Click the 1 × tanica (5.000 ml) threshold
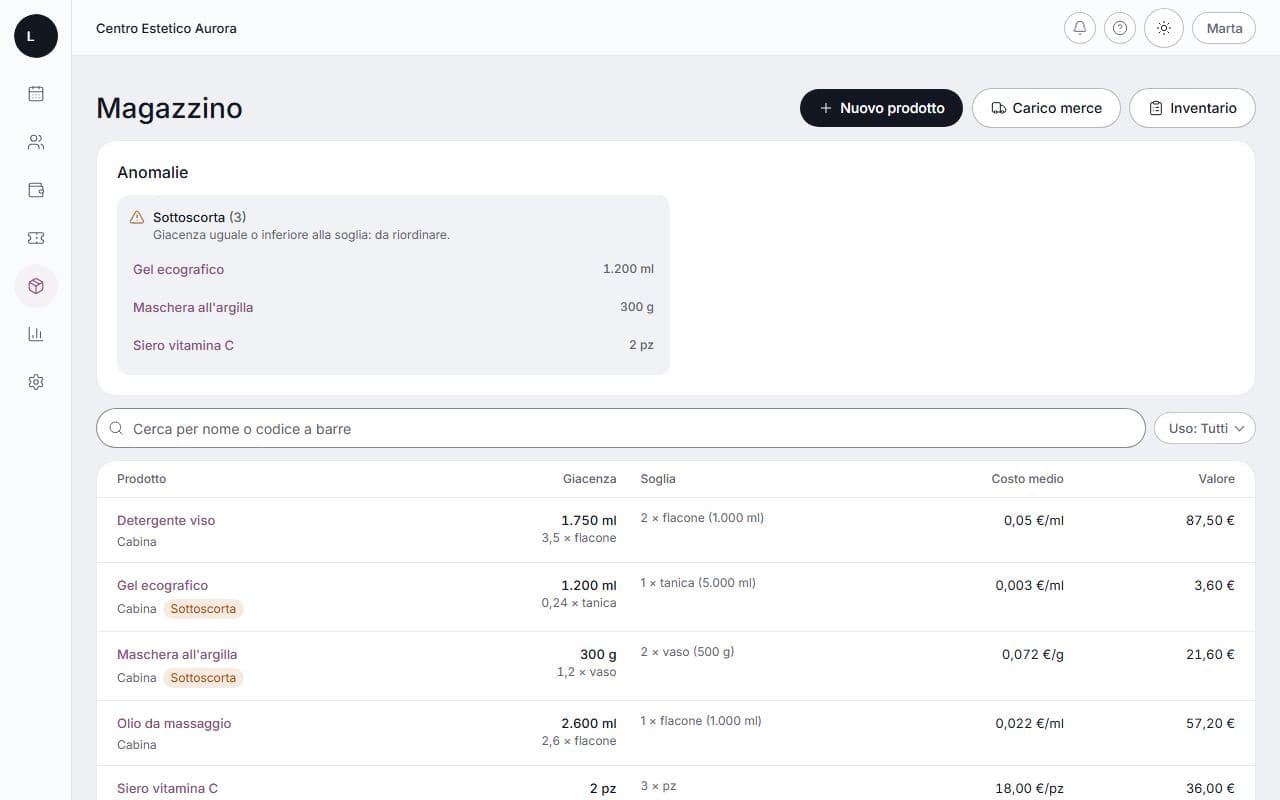The image size is (1280, 800). (x=698, y=583)
